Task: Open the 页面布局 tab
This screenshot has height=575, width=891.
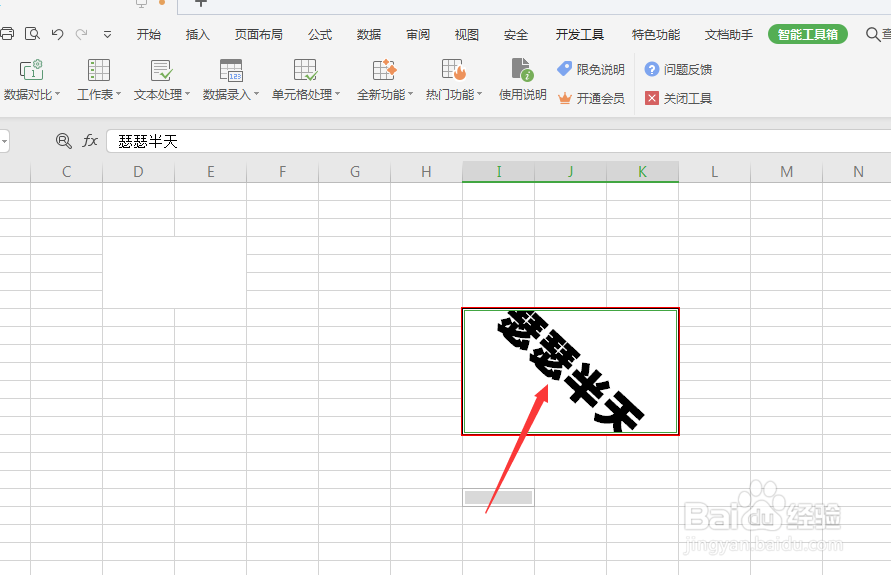Action: [259, 35]
